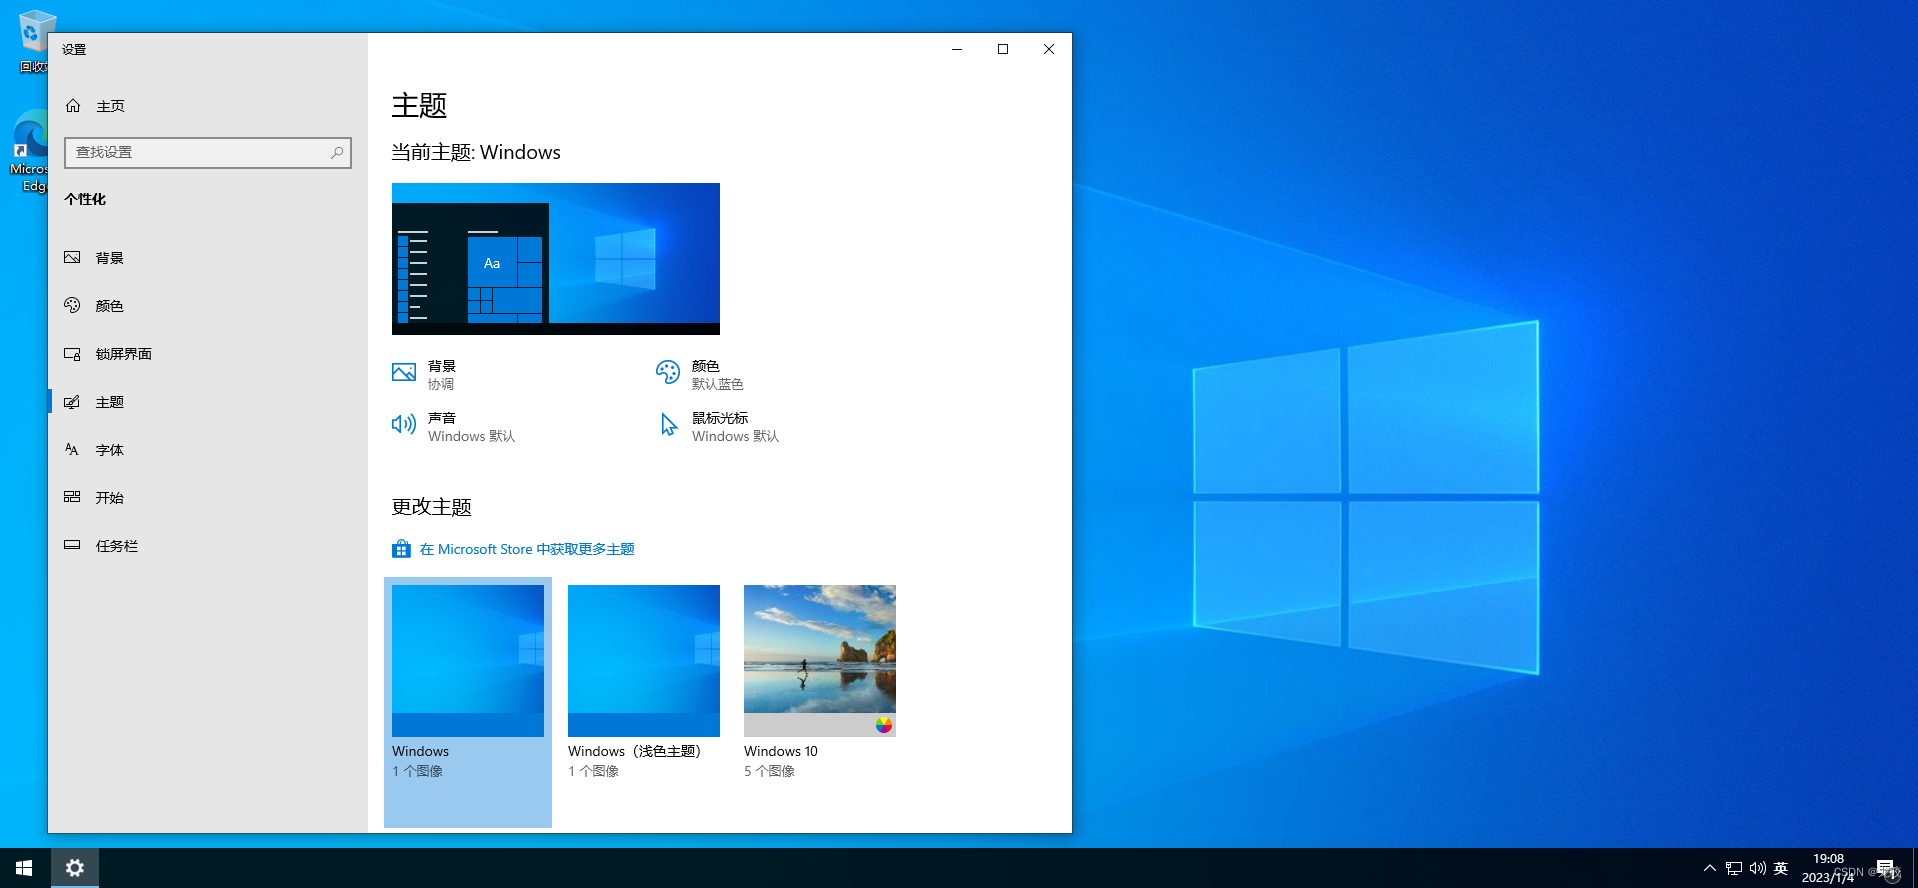This screenshot has width=1918, height=888.
Task: Open the 颜色 sidebar page
Action: click(x=208, y=306)
